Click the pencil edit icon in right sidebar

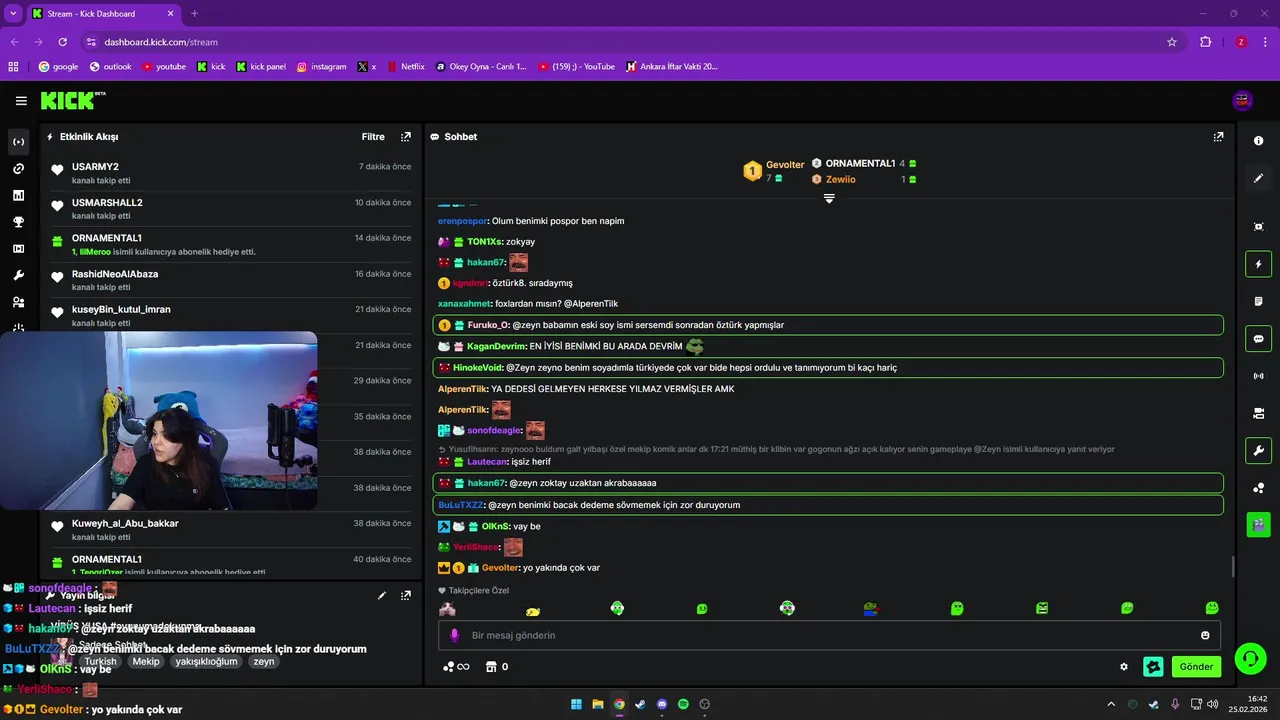coord(1258,178)
